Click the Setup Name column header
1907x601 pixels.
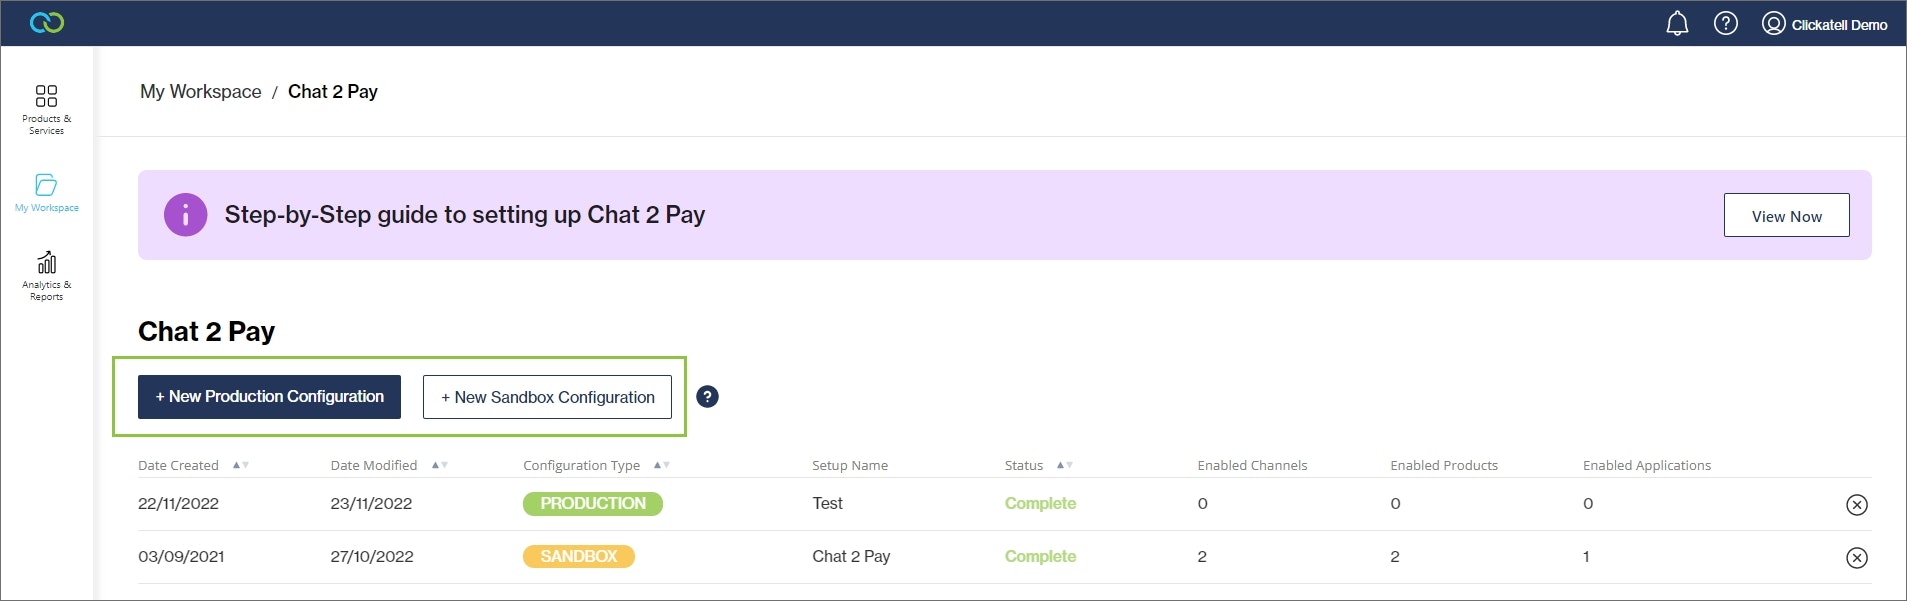(850, 465)
